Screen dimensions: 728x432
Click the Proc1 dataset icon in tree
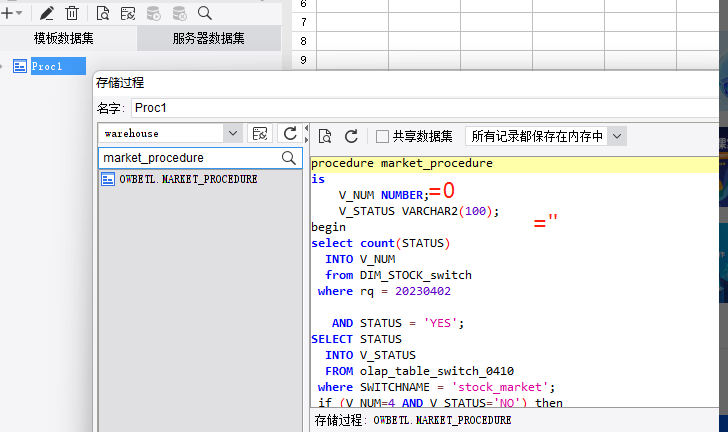[x=20, y=66]
